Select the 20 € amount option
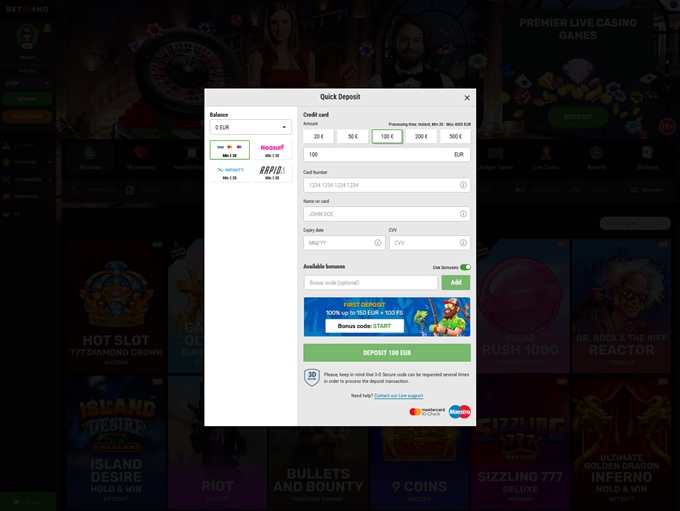Viewport: 680px width, 511px height. [x=318, y=137]
